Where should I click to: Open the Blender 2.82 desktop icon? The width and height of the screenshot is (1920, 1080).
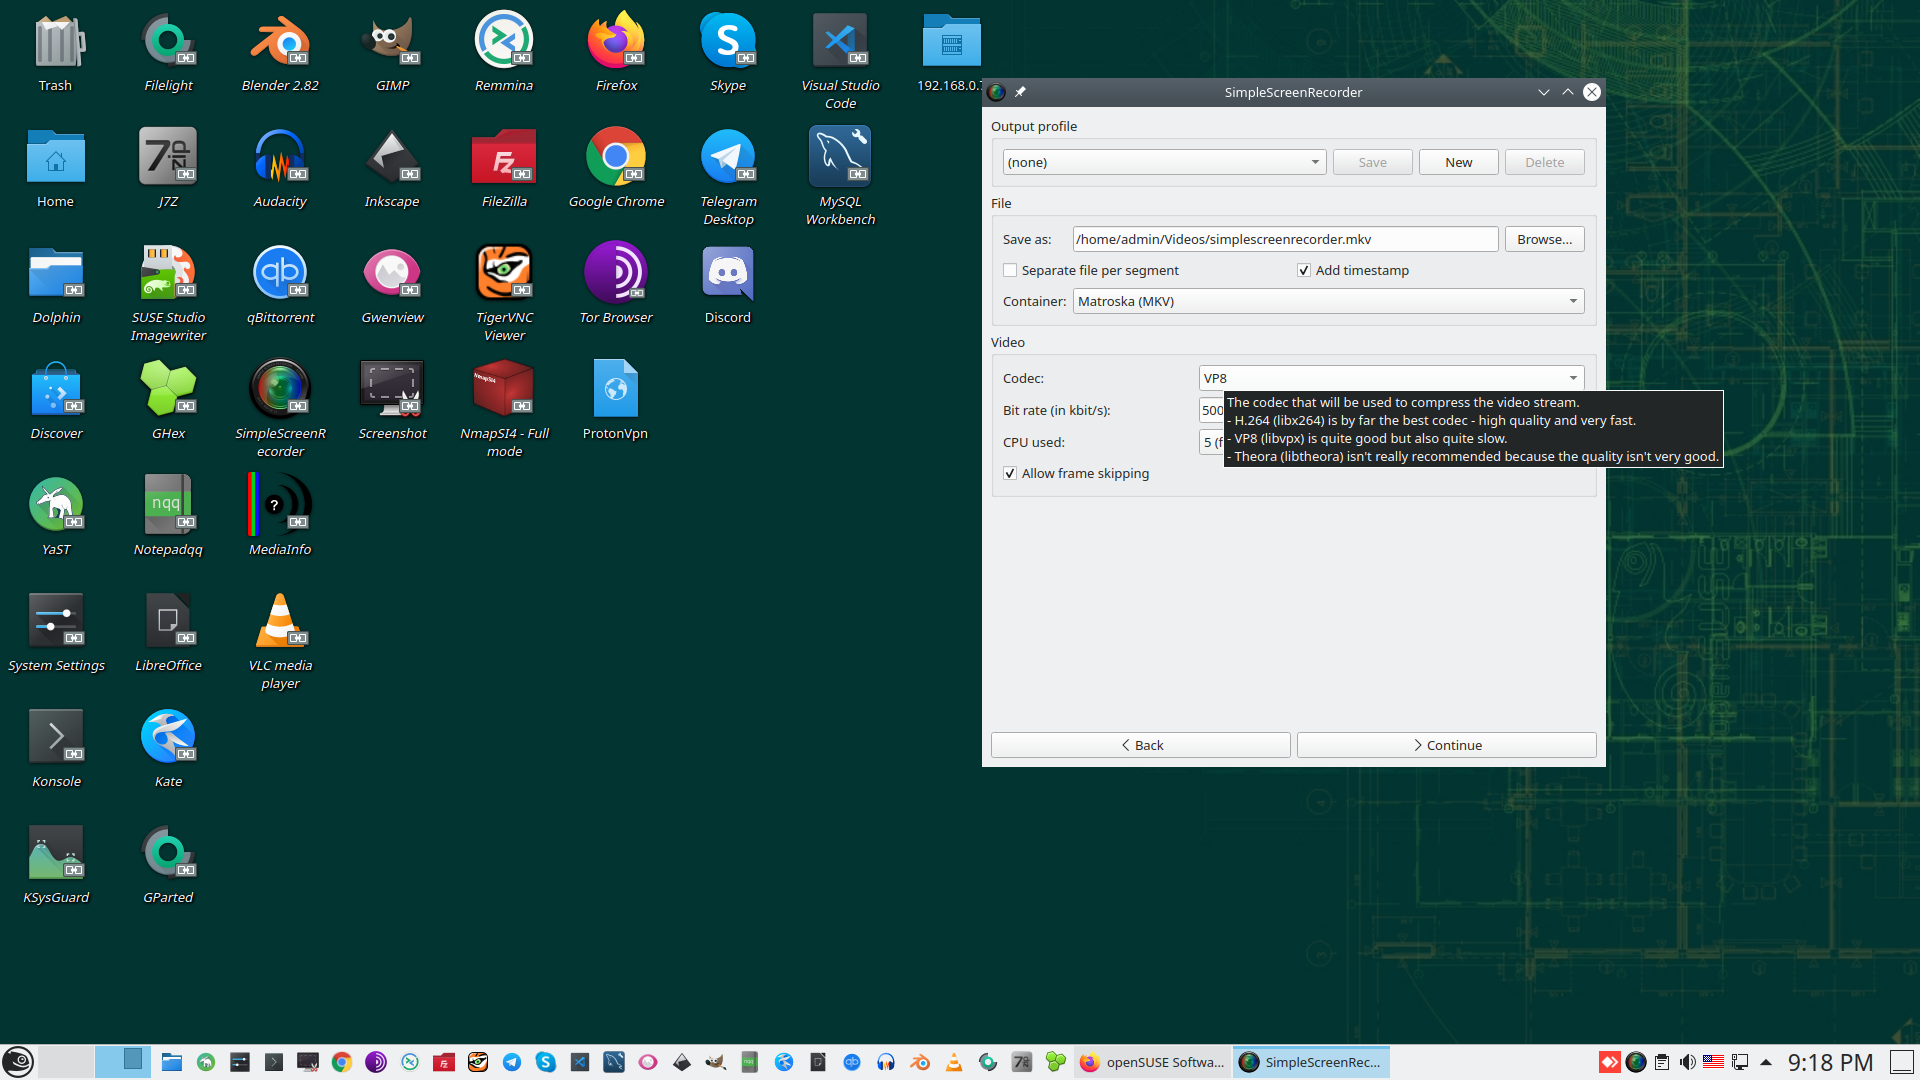pyautogui.click(x=280, y=42)
